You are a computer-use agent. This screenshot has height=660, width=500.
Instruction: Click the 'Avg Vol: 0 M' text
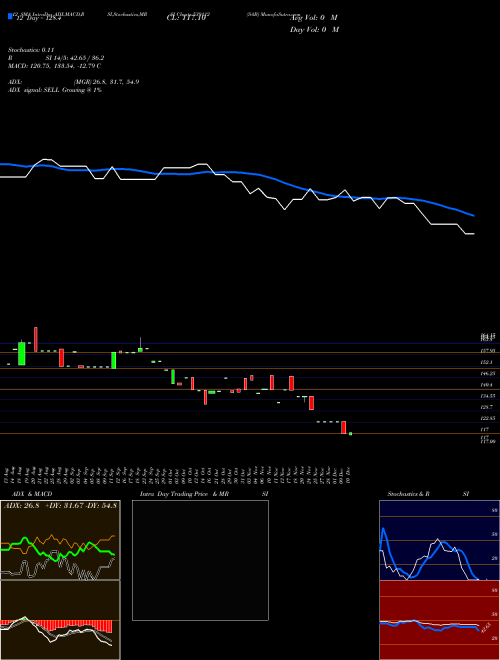pyautogui.click(x=314, y=18)
